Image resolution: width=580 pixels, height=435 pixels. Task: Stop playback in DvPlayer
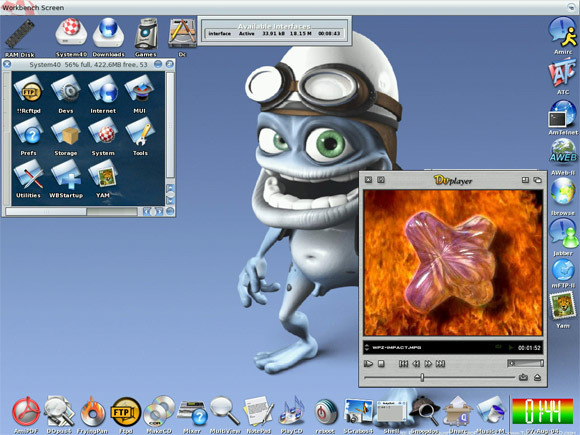pos(381,364)
